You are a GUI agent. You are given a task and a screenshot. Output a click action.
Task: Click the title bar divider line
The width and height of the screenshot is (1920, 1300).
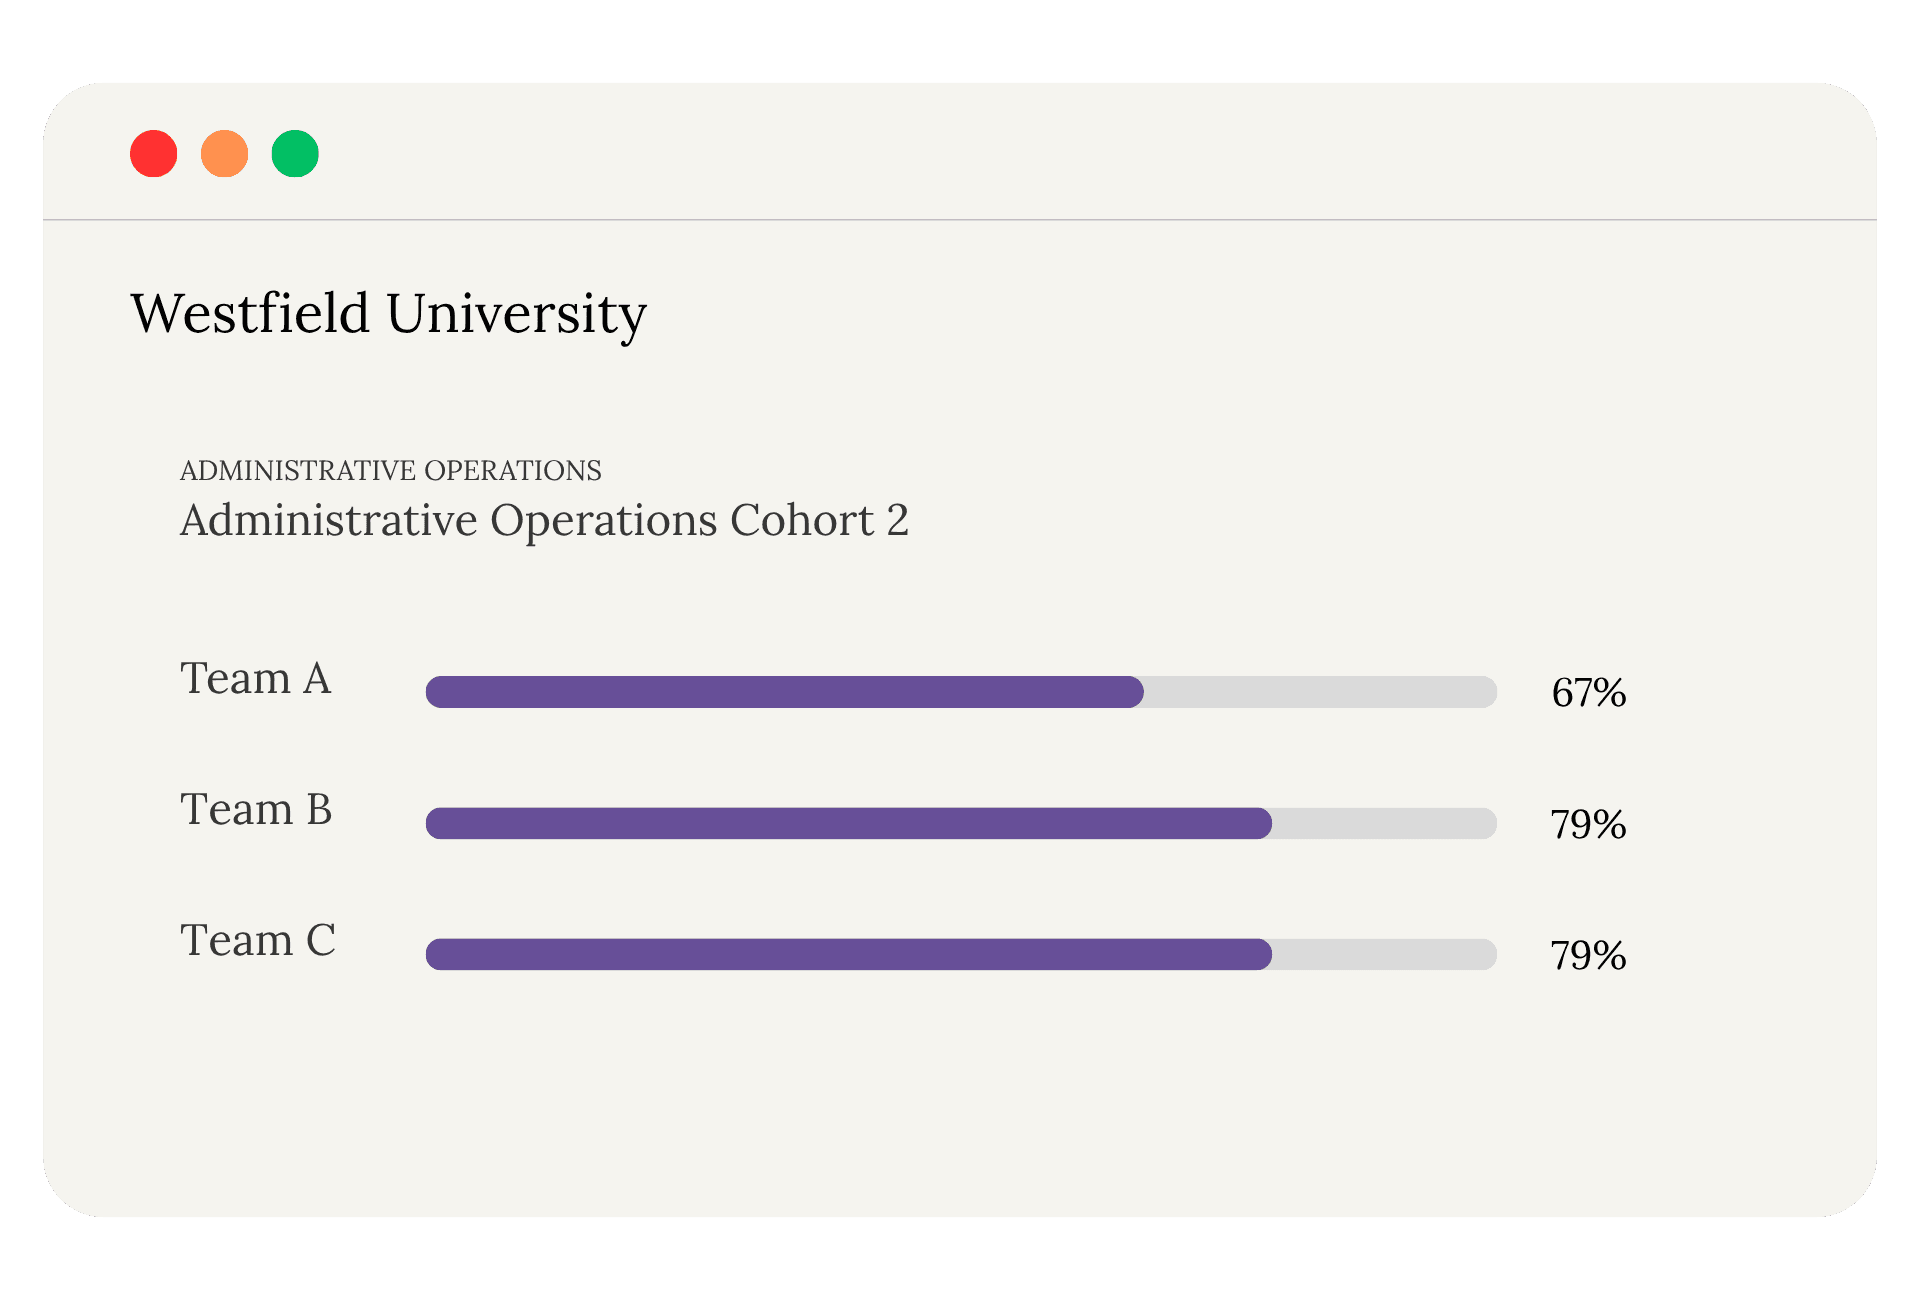960,219
